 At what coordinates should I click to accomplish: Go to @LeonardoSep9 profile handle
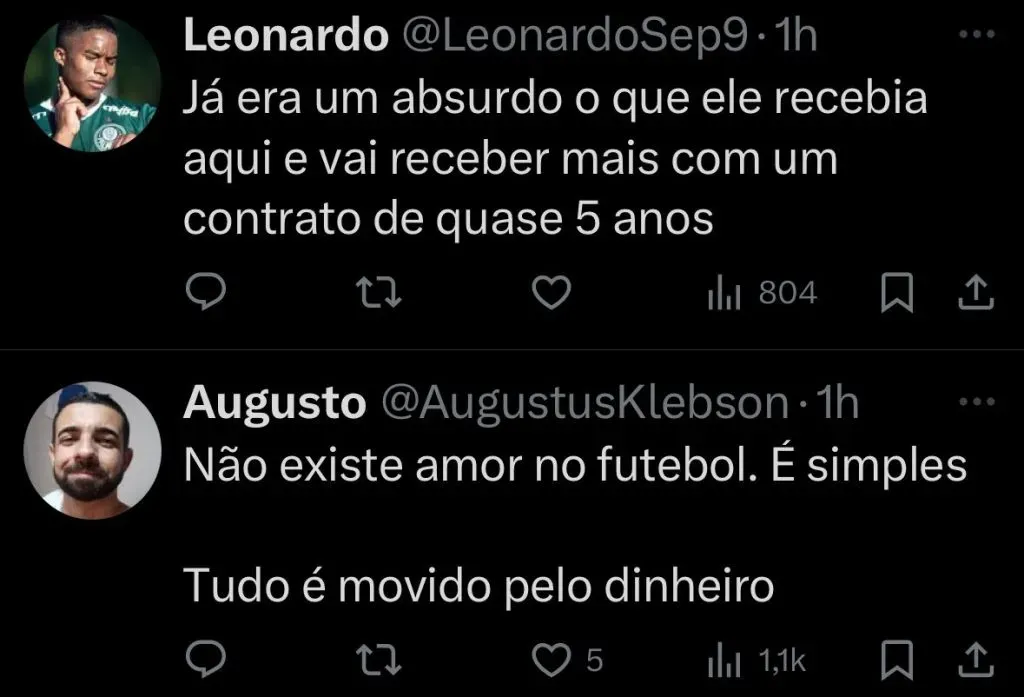(x=573, y=37)
